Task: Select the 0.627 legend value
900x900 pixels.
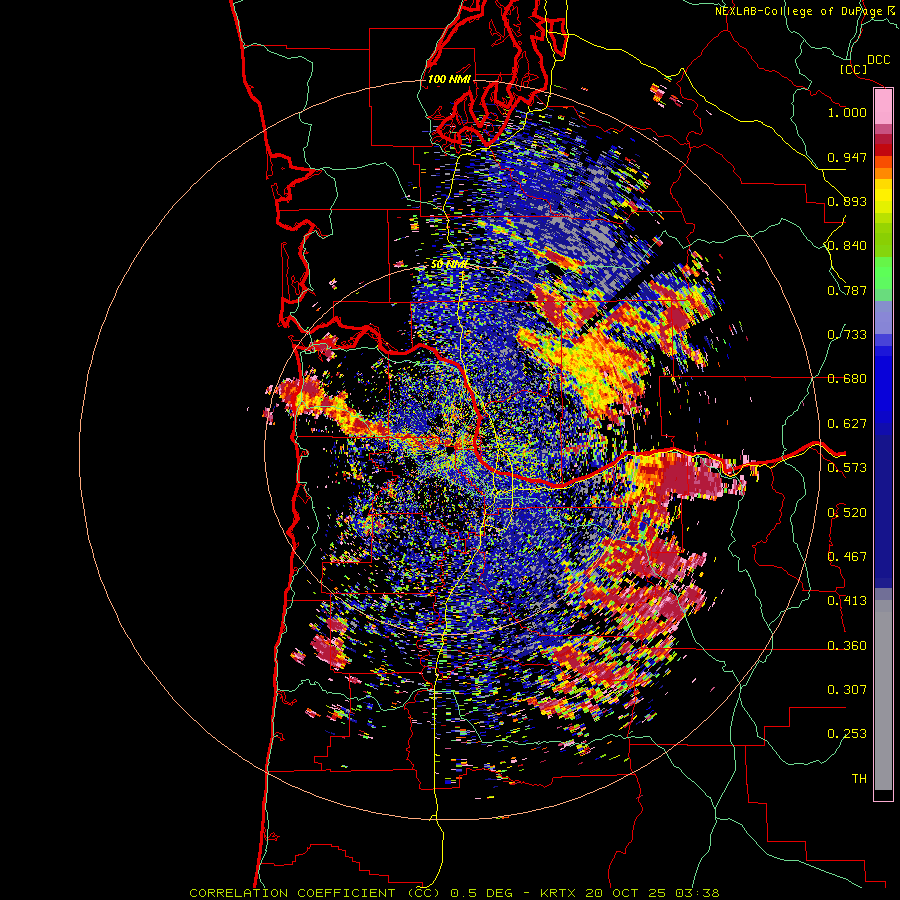Action: coord(847,424)
